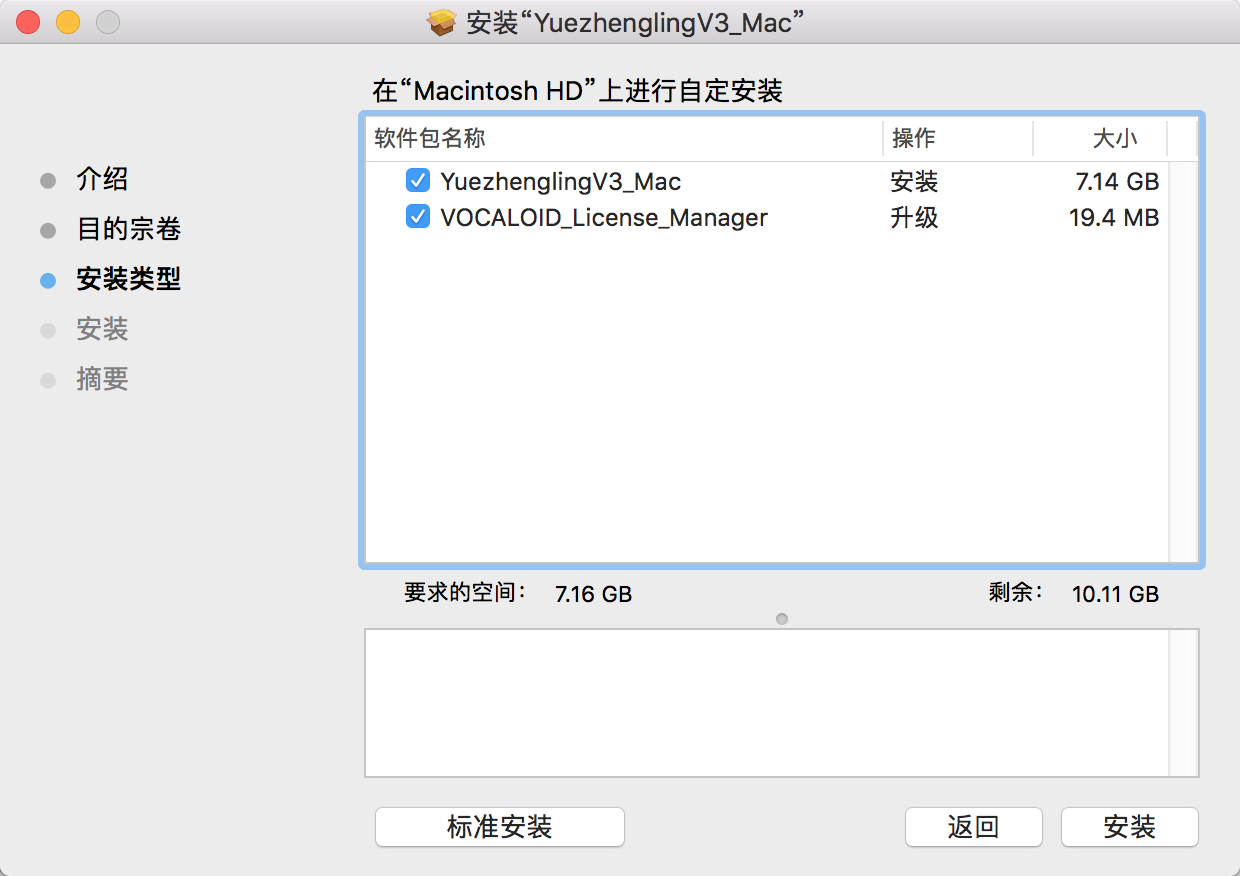The width and height of the screenshot is (1240, 876).
Task: Select the dimmed 安装 step in sidebar
Action: click(102, 330)
